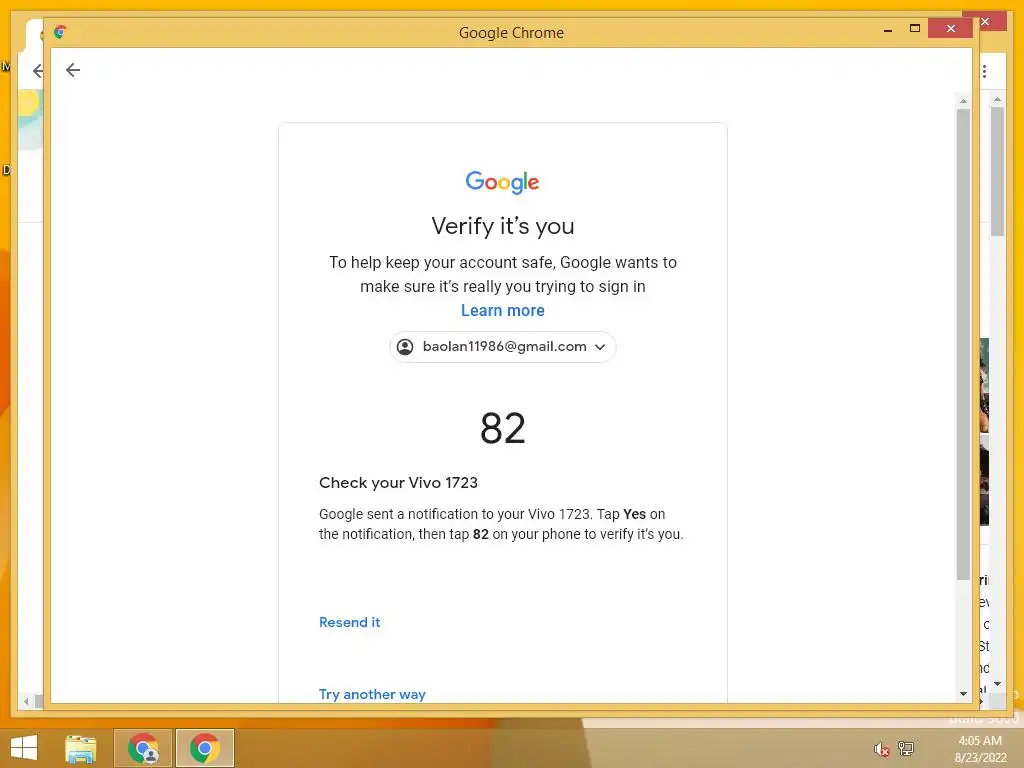Click the Verify it's you heading
Screen dimensions: 1024x768
(502, 226)
